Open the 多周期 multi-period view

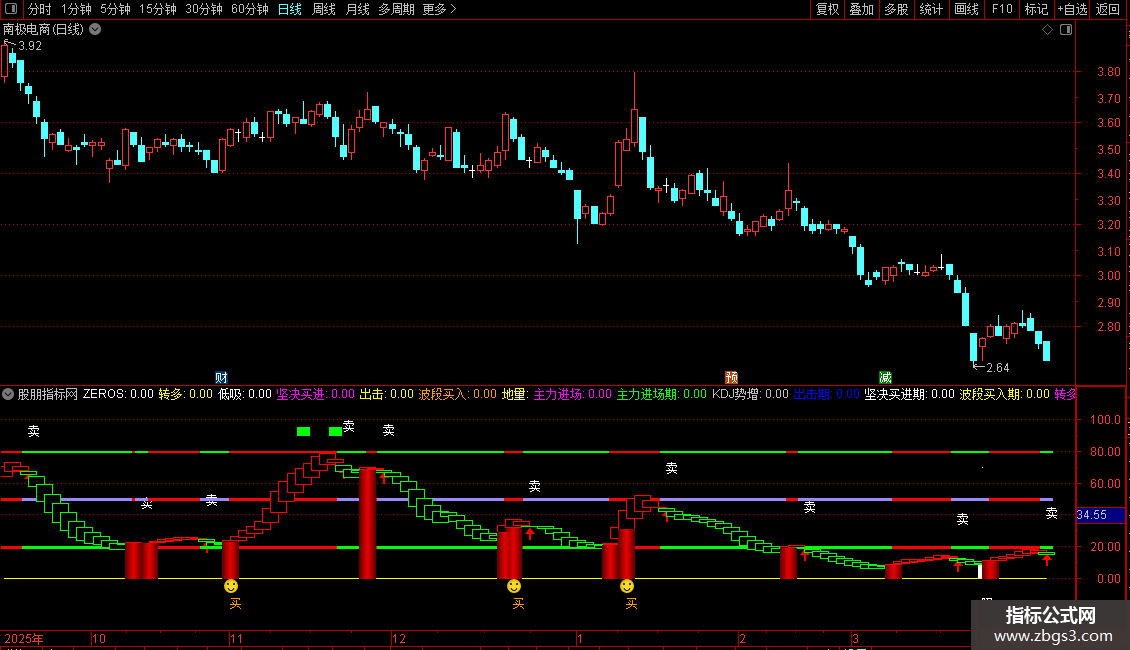(396, 9)
